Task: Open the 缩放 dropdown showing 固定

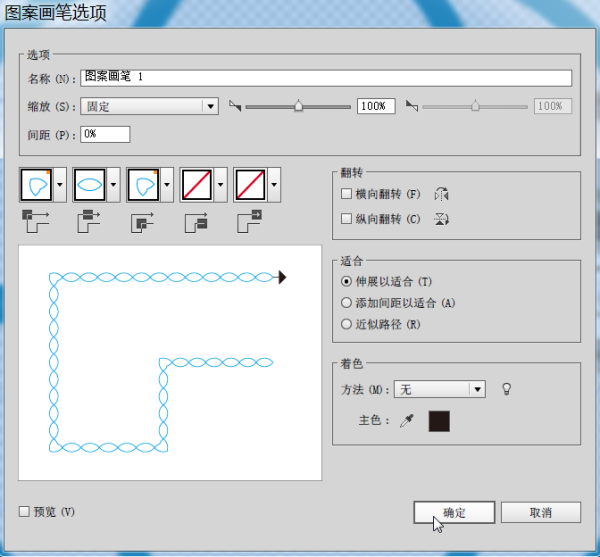Action: point(149,106)
